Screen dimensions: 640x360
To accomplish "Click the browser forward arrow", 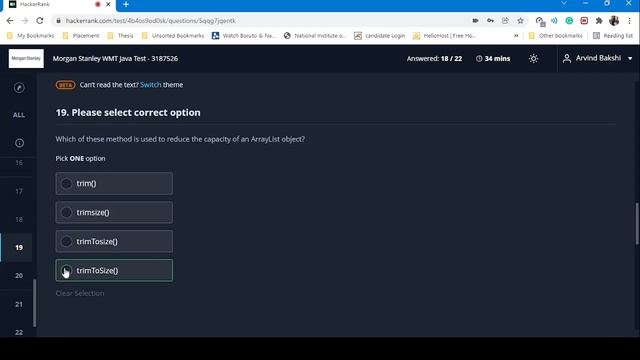I will (x=24, y=20).
